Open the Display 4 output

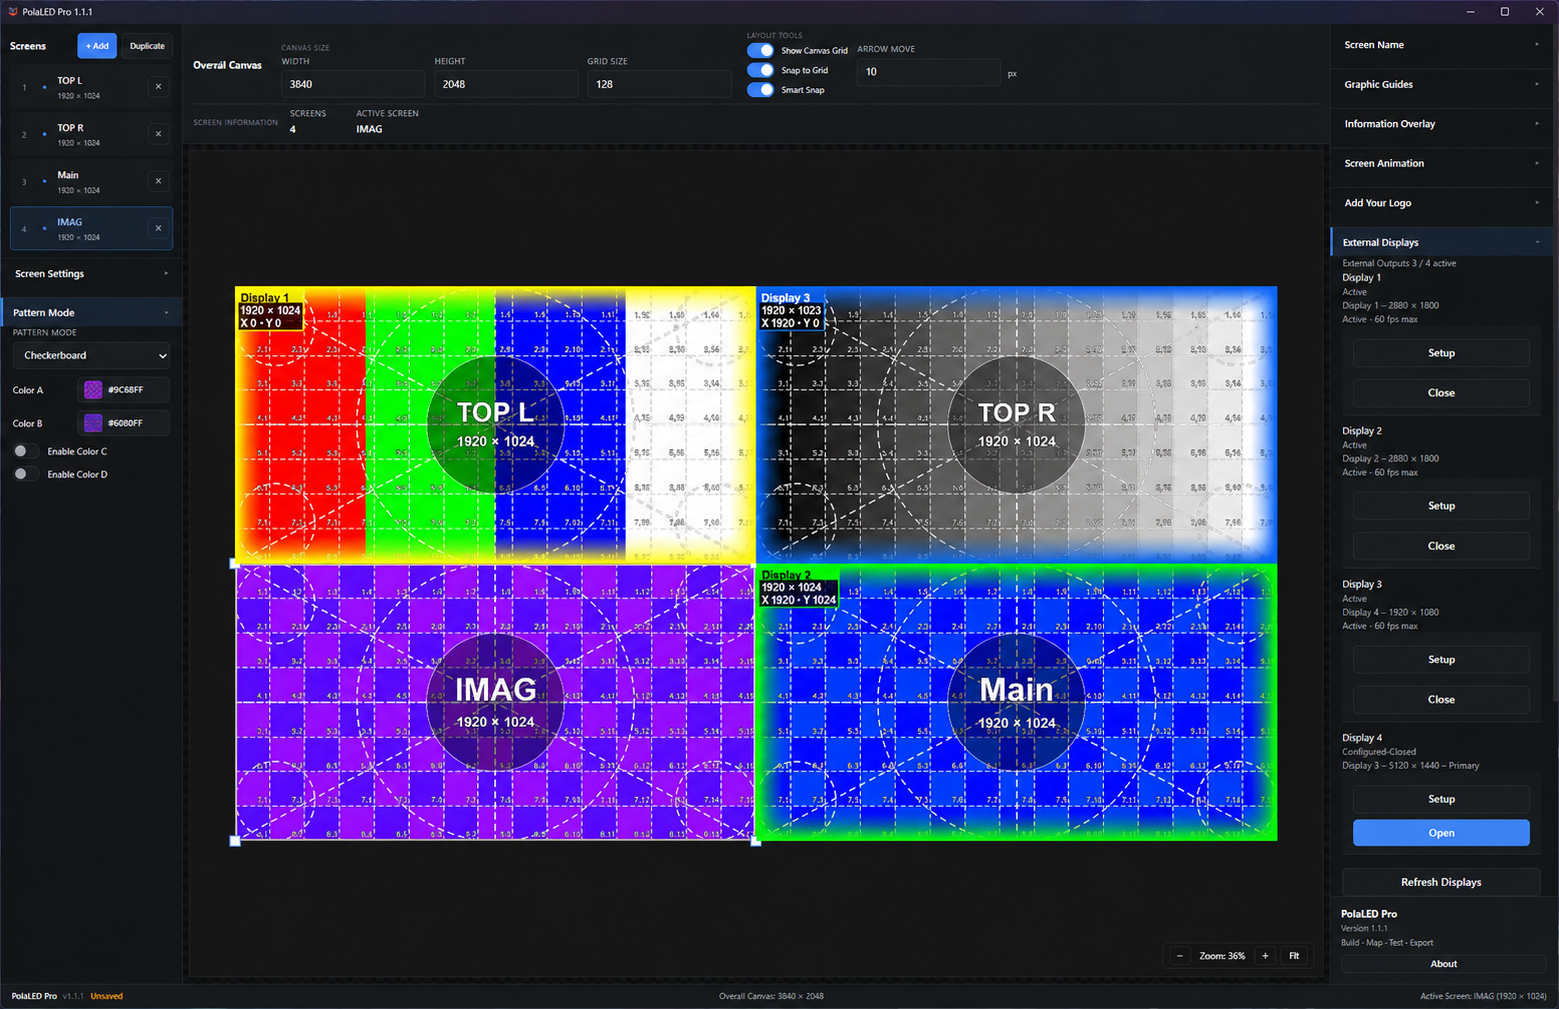[x=1441, y=833]
